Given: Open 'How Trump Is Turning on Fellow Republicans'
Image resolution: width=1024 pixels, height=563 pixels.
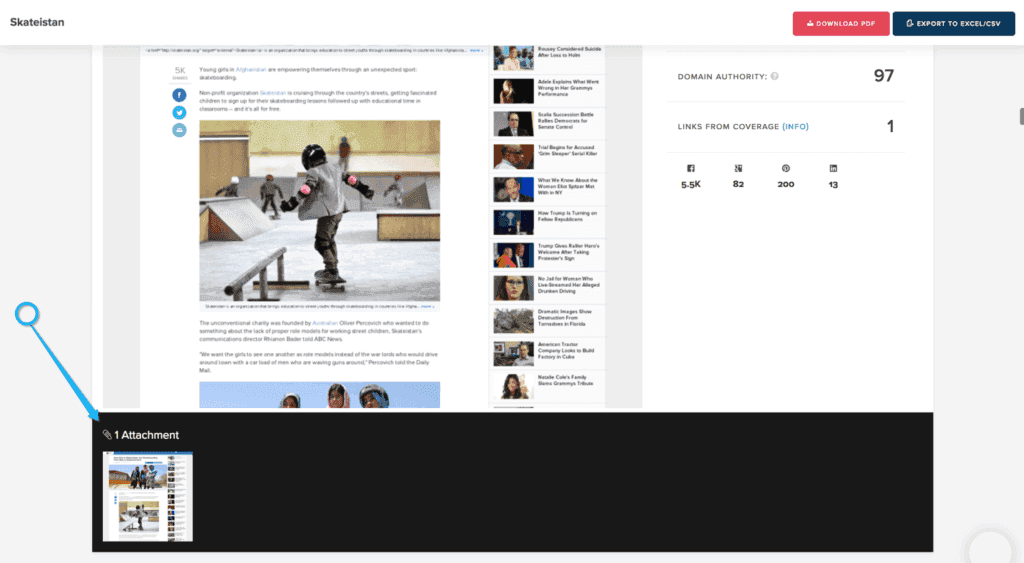Looking at the screenshot, I should (547, 222).
